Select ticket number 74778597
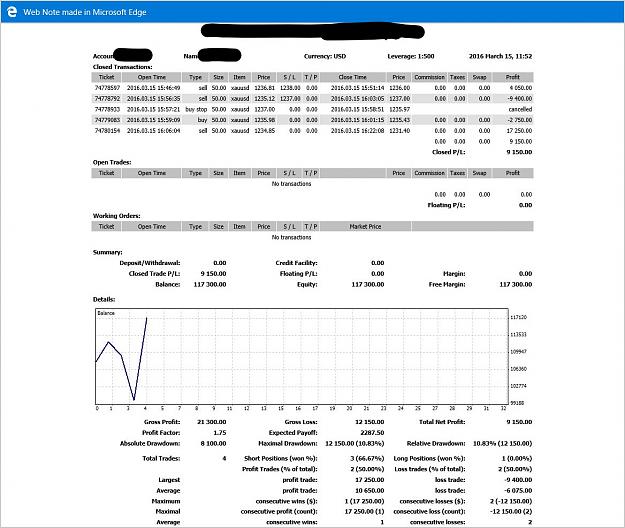 107,88
